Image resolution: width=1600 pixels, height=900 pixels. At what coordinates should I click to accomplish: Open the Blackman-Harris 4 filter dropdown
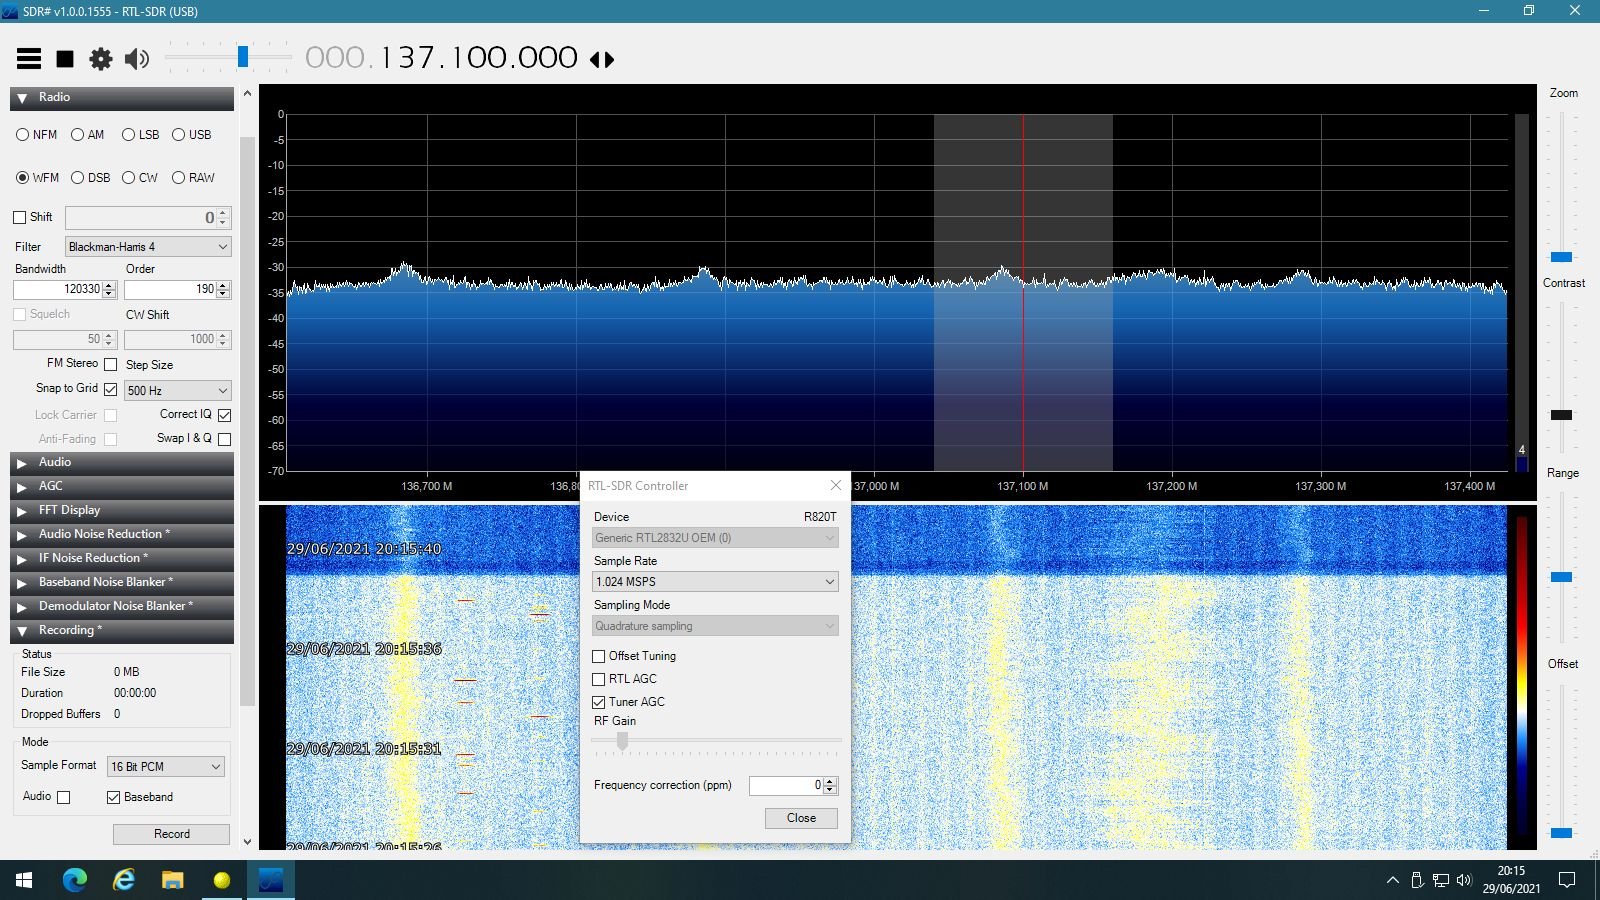[x=148, y=246]
